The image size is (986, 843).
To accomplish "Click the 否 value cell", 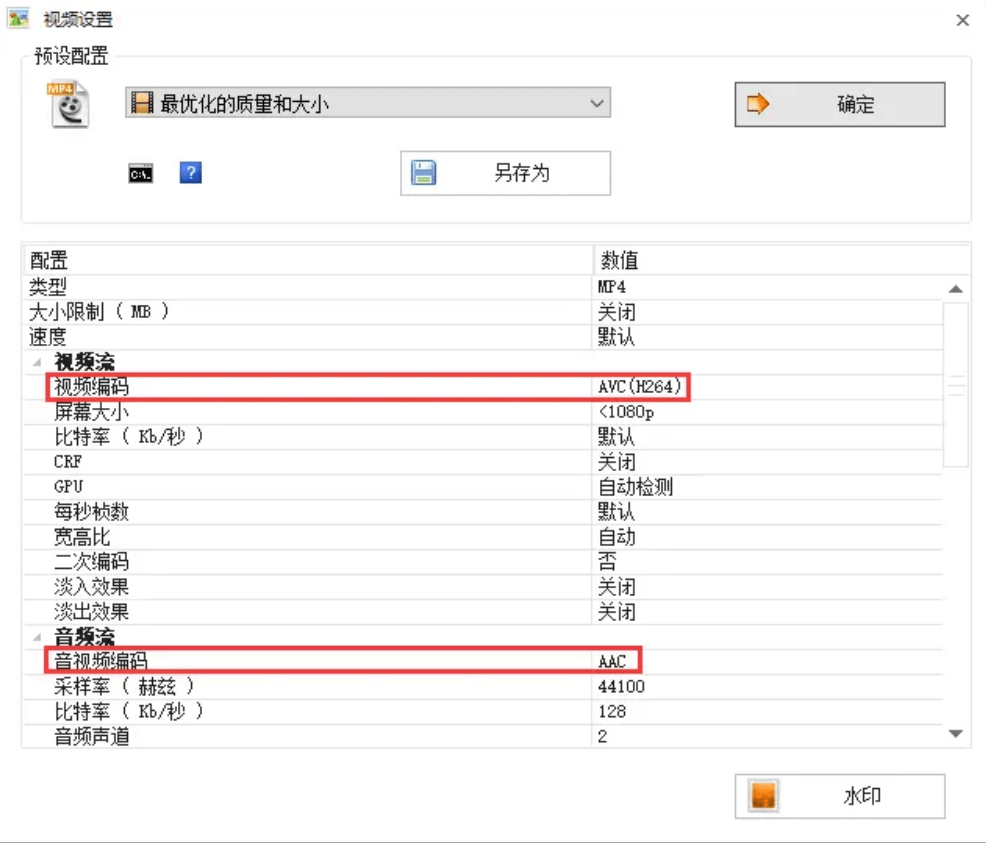I will 767,561.
